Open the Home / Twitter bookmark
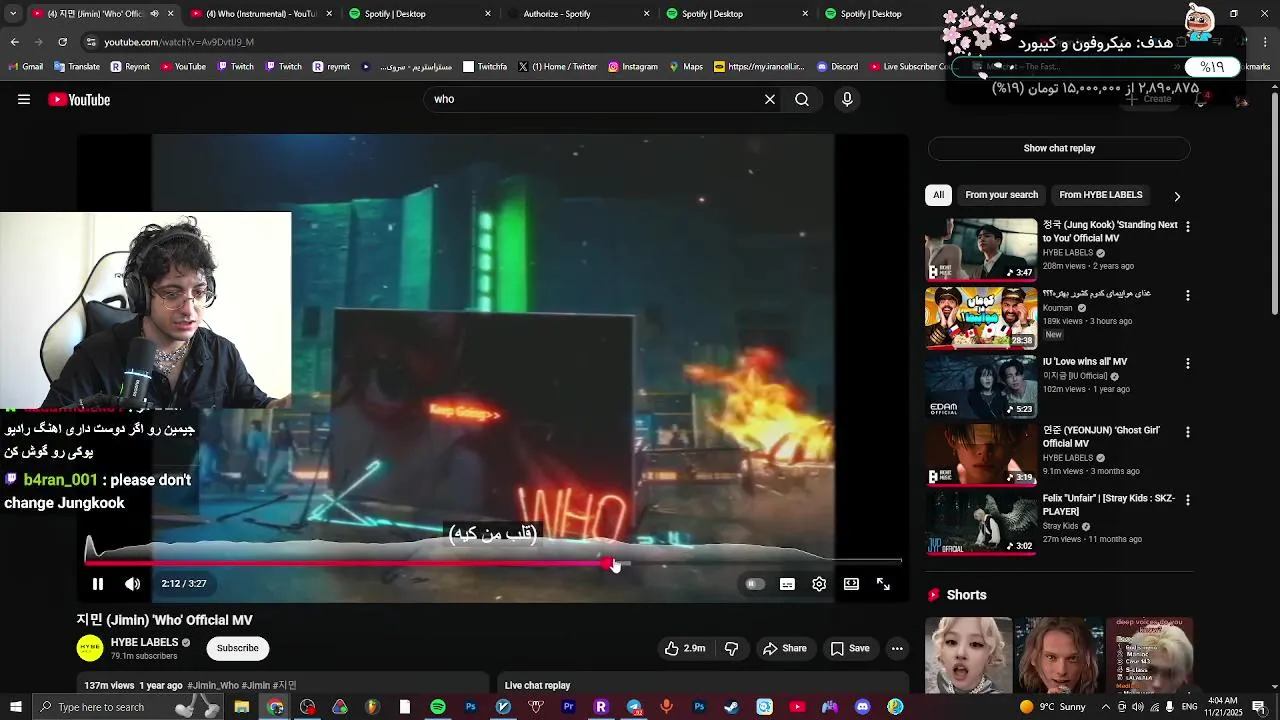Screen dimensions: 1280x720 [557, 67]
